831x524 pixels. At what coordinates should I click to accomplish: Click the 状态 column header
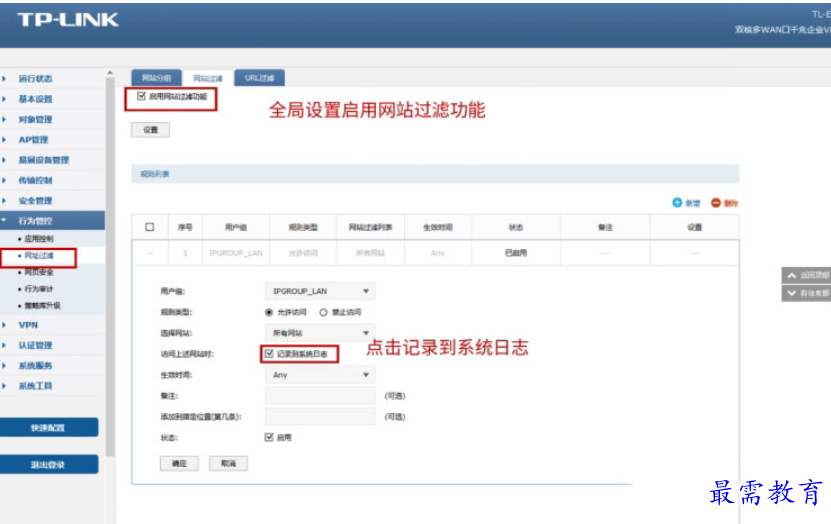click(x=516, y=227)
